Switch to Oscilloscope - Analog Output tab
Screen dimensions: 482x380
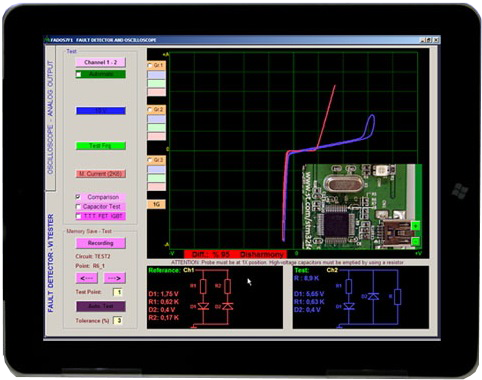(x=50, y=117)
